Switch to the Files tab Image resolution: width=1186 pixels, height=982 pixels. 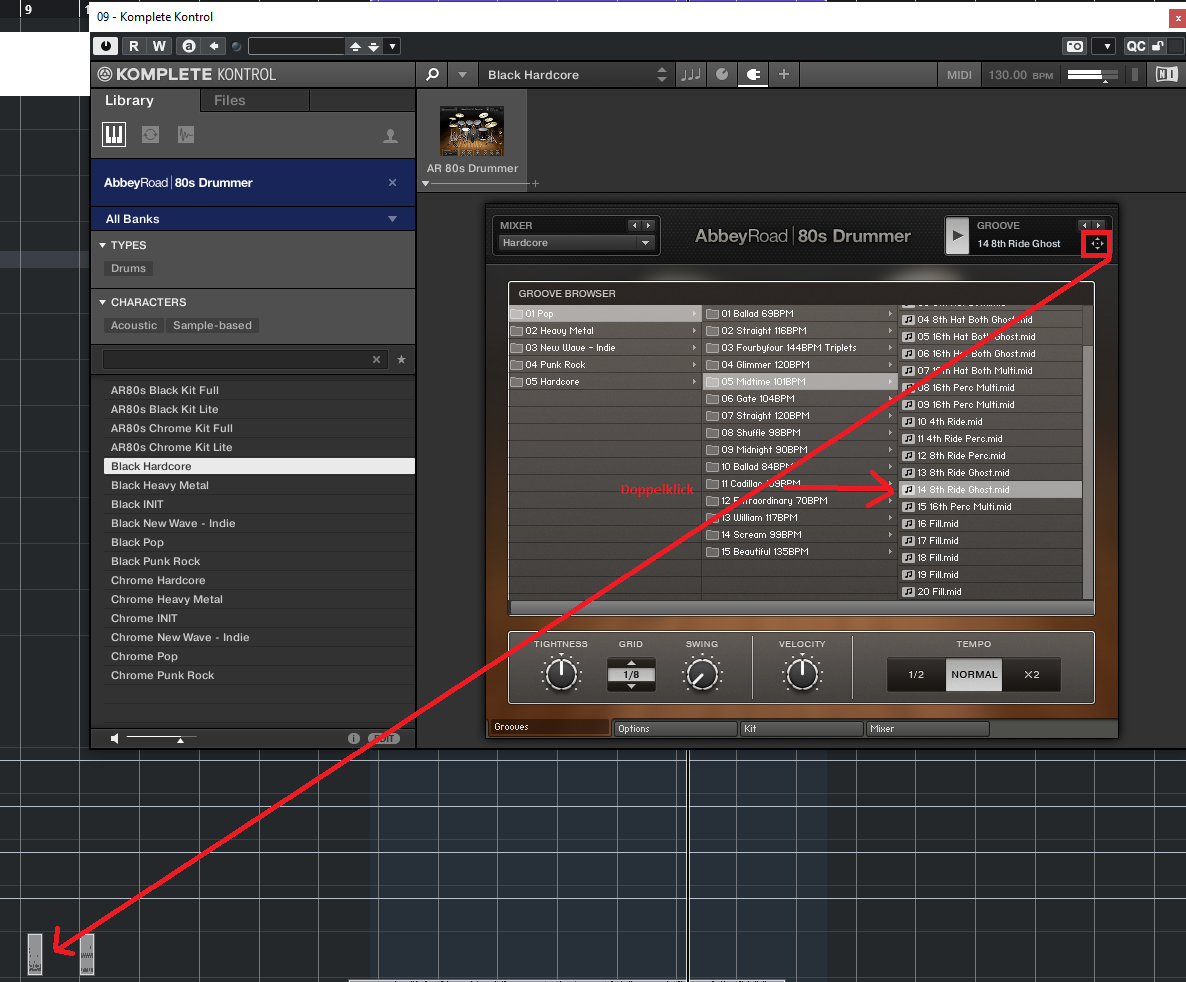coord(229,100)
